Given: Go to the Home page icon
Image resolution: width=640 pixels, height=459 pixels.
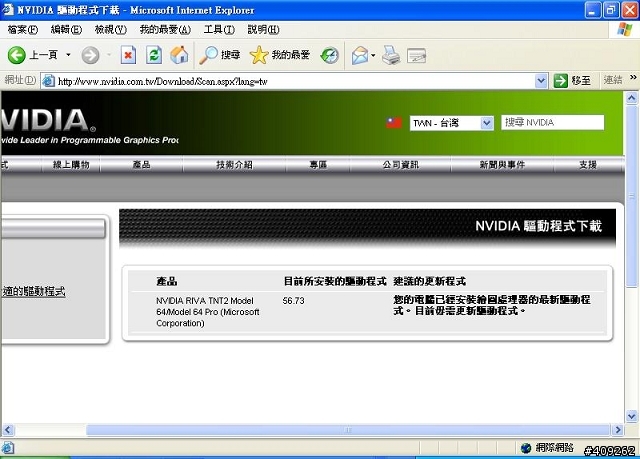Looking at the screenshot, I should pos(179,55).
